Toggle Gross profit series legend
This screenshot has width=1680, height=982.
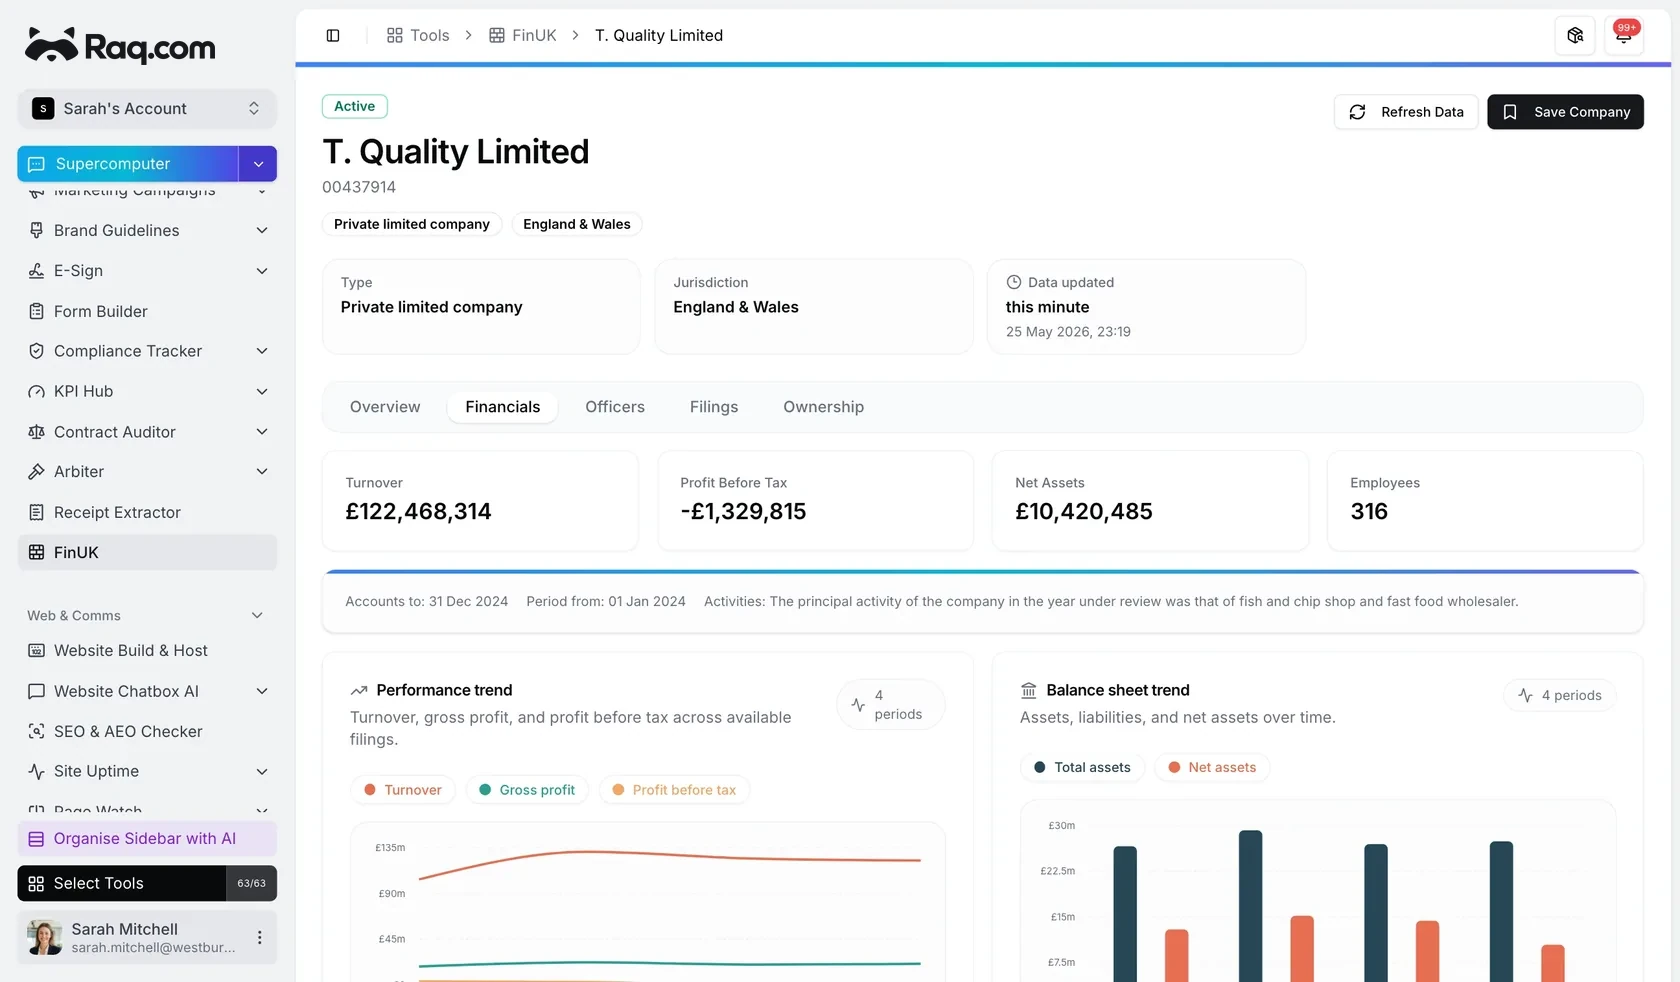point(527,790)
